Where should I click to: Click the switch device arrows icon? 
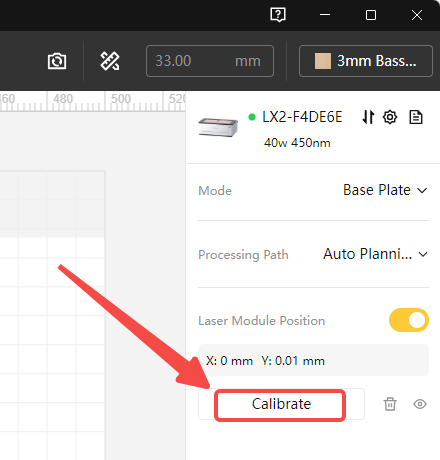pyautogui.click(x=368, y=117)
